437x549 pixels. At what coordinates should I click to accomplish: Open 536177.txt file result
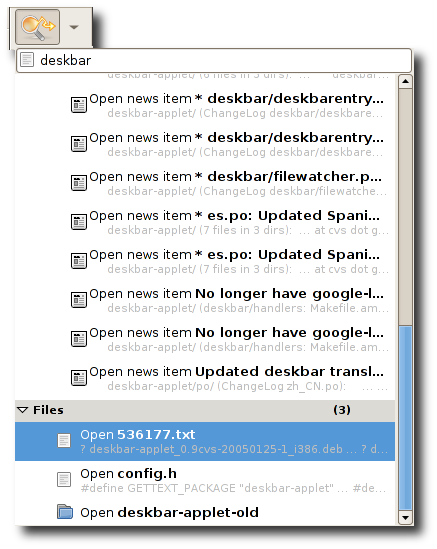tap(205, 441)
